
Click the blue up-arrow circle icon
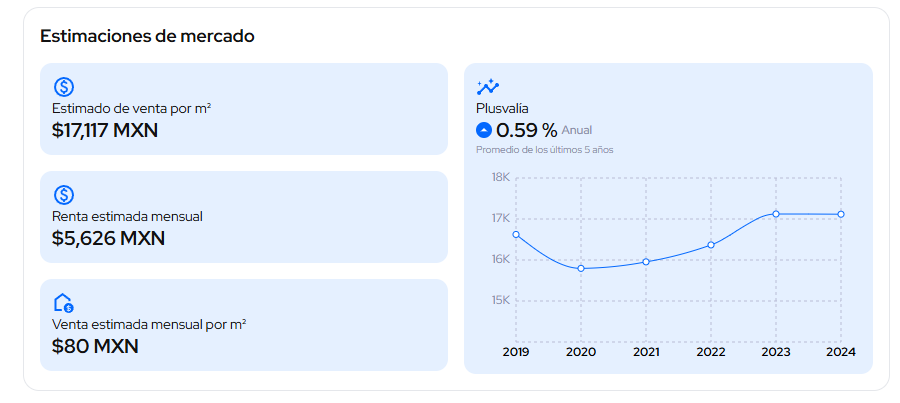point(484,130)
